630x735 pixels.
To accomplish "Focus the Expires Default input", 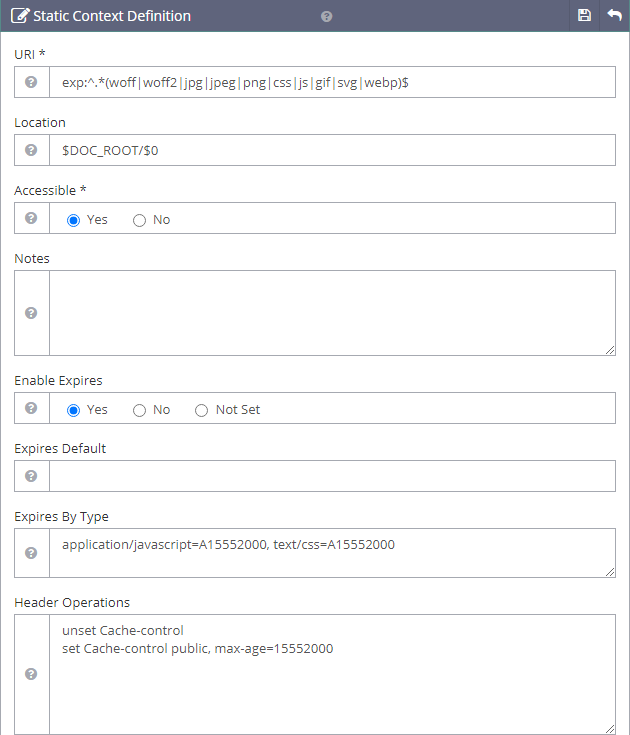I will 330,476.
